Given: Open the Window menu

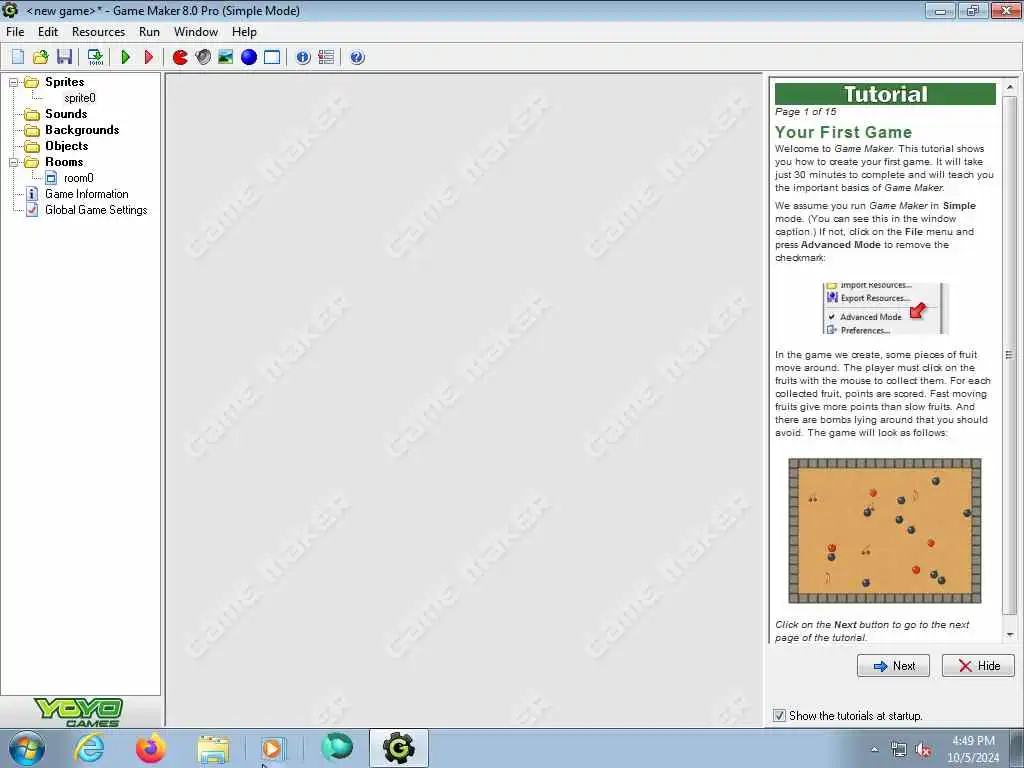Looking at the screenshot, I should coord(195,32).
